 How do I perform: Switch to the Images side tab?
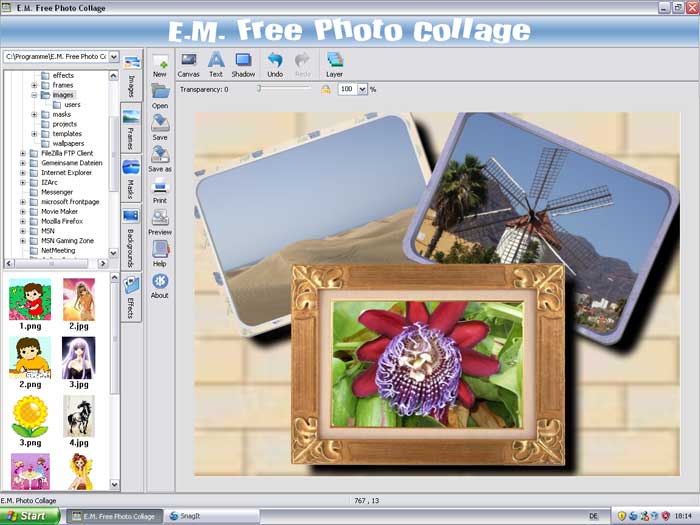click(x=131, y=75)
